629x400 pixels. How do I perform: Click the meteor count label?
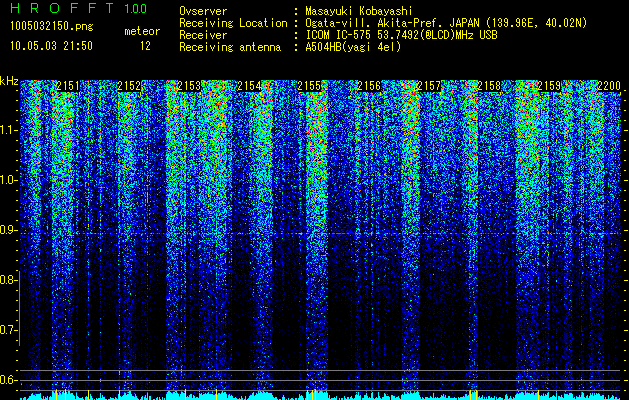pyautogui.click(x=142, y=31)
